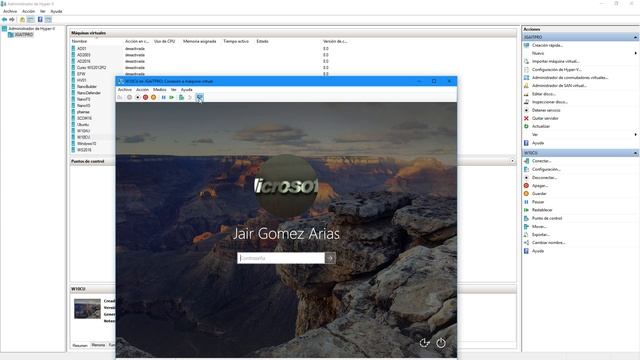Toggle the console tree toolbar icon
This screenshot has height=360, width=640.
pyautogui.click(x=31, y=19)
